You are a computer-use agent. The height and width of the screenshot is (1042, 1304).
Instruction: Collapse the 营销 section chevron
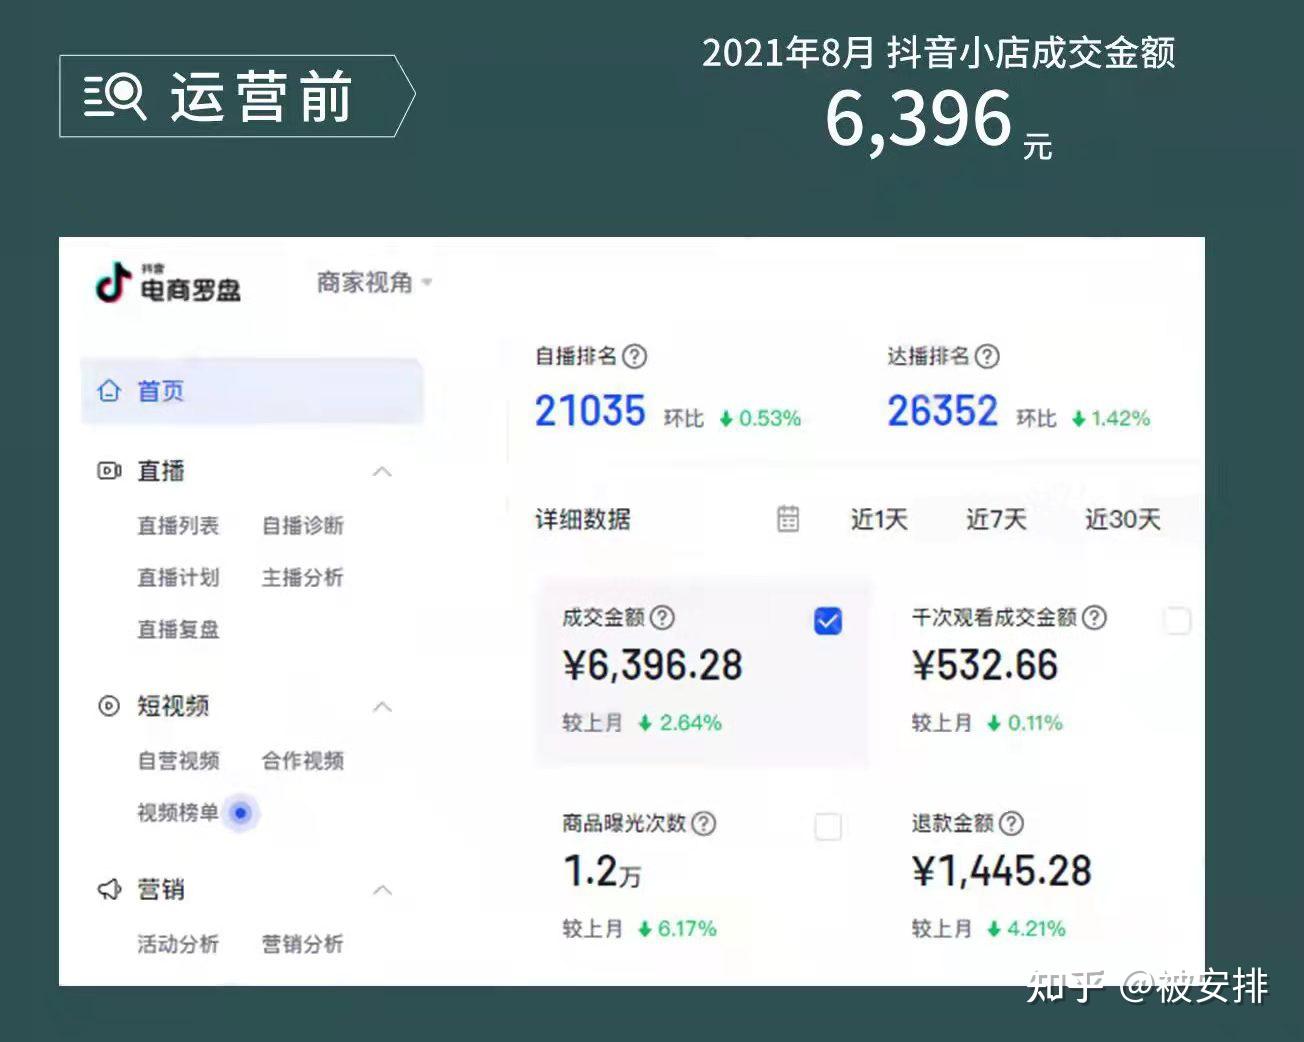click(x=382, y=890)
